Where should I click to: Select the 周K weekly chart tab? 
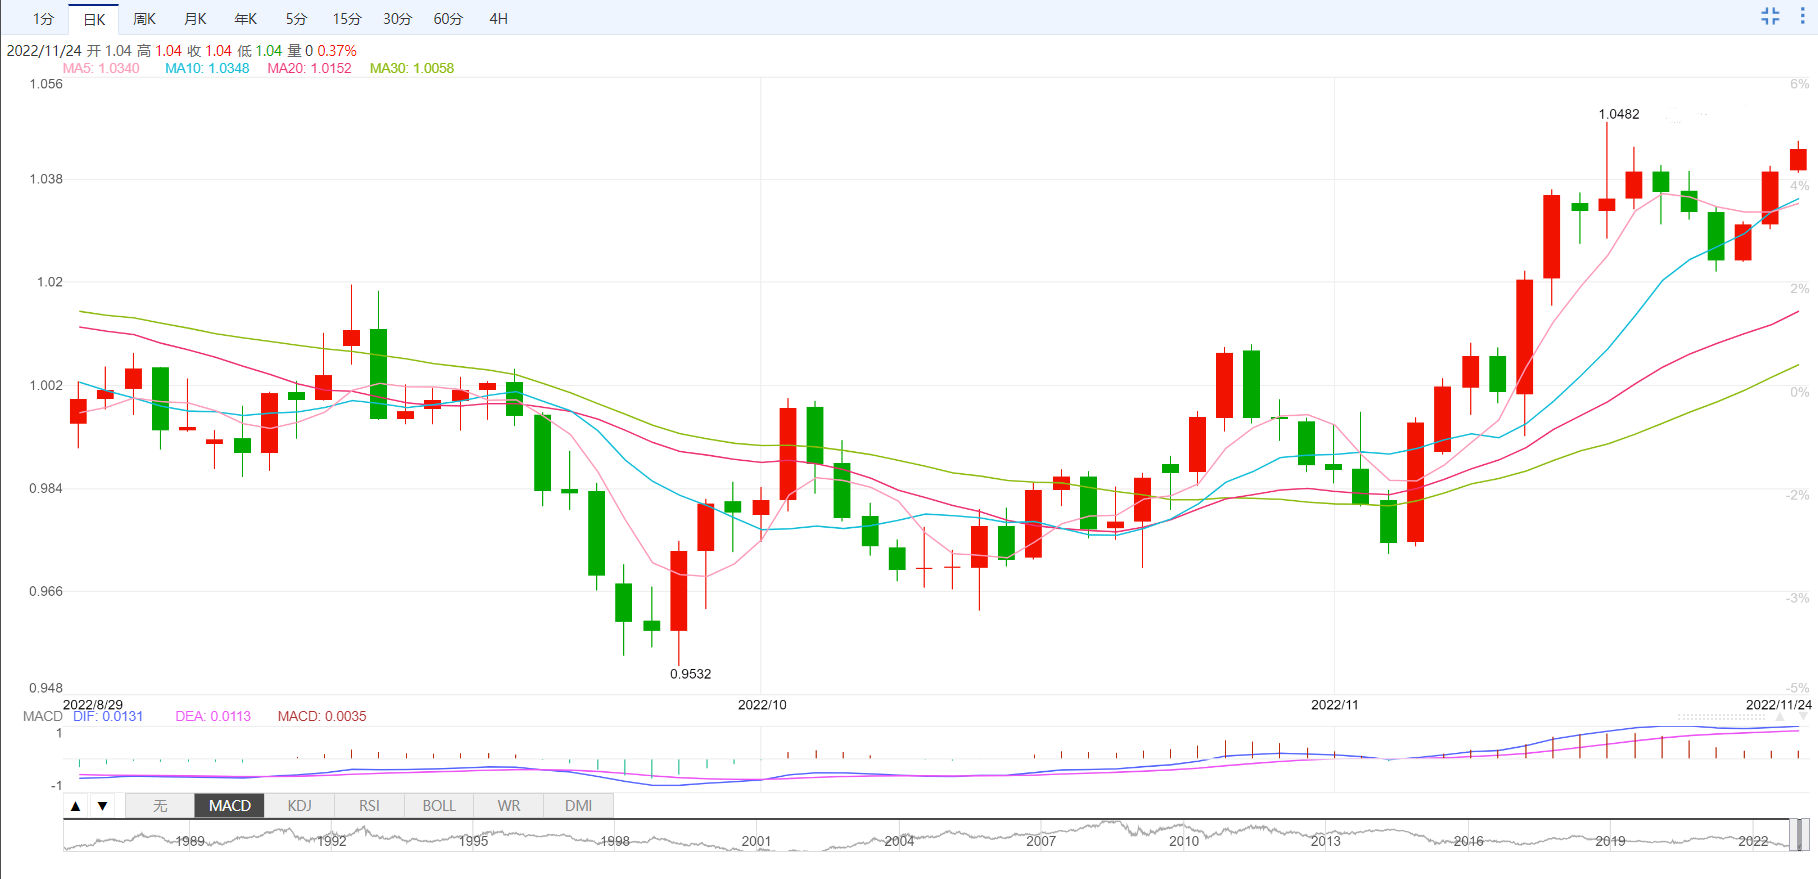(x=144, y=19)
